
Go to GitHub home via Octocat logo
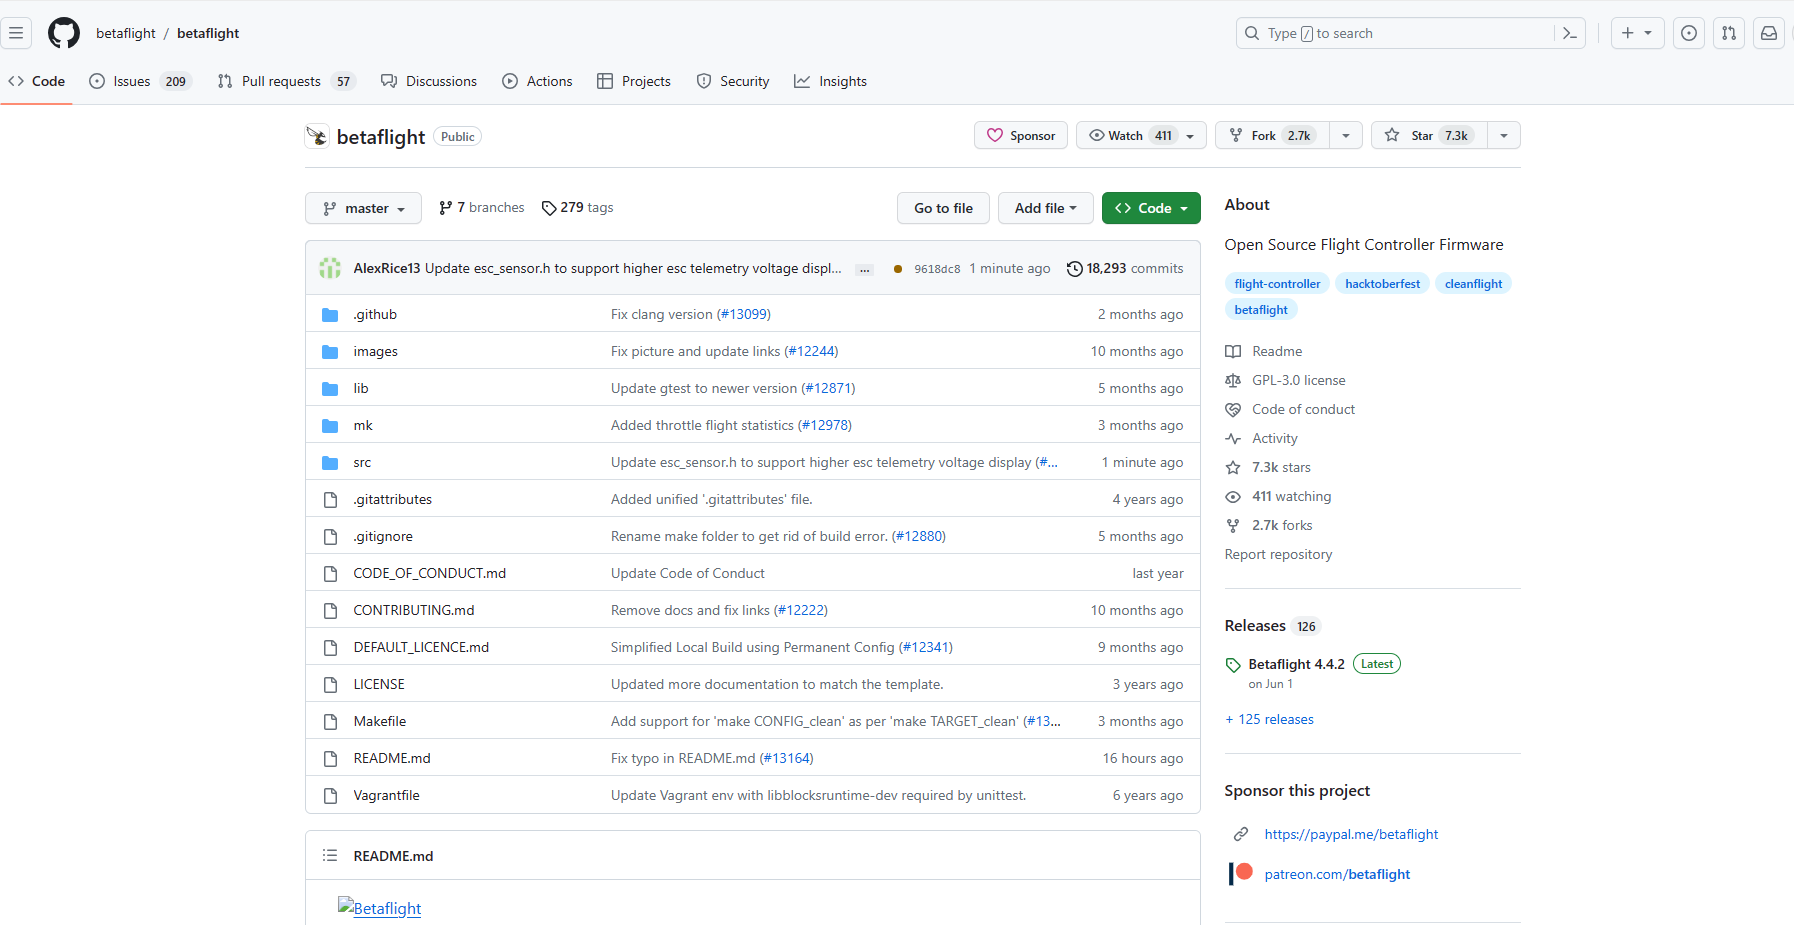64,33
